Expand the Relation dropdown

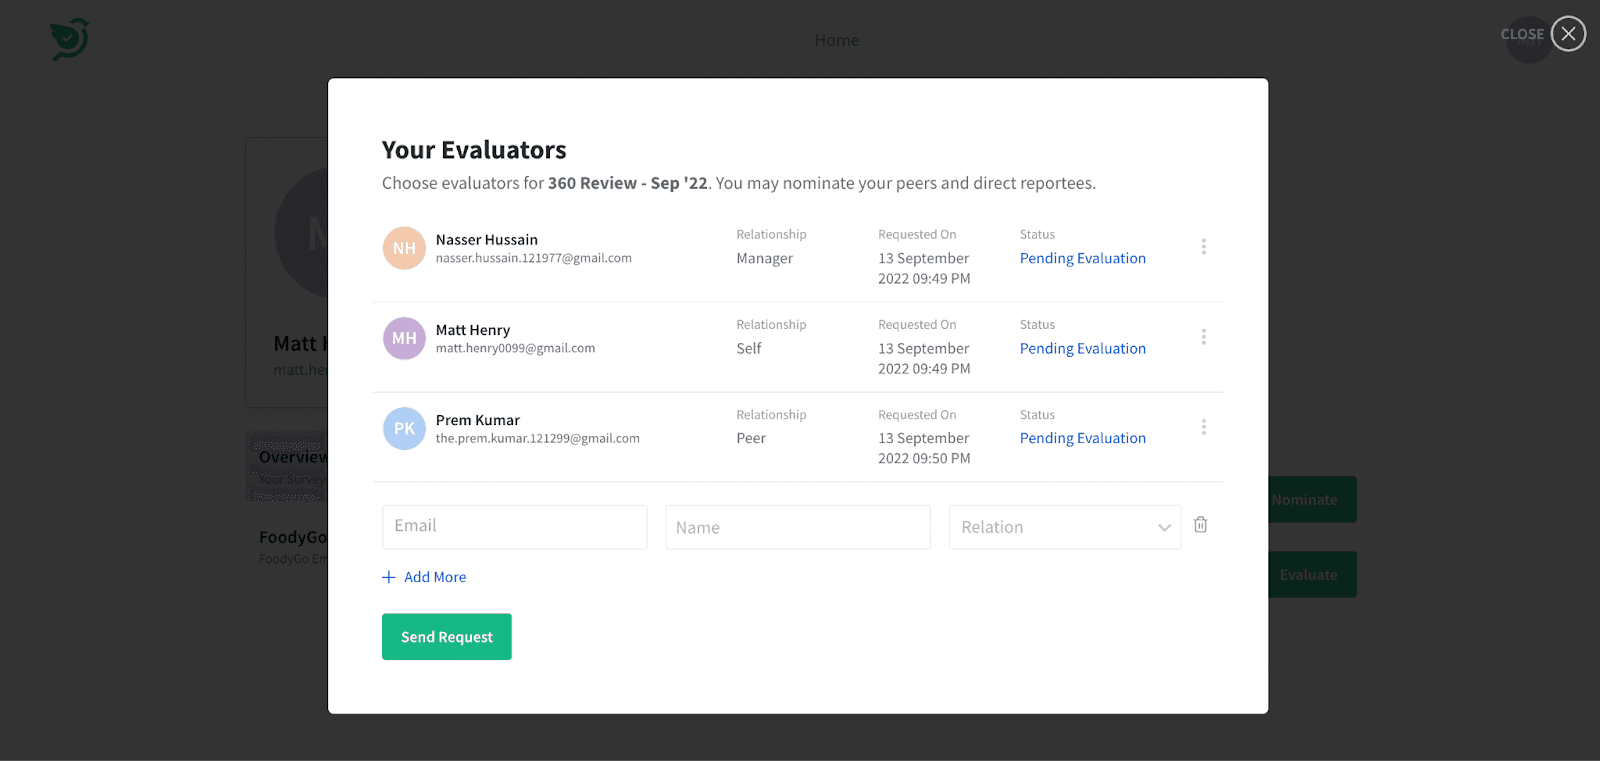tap(1064, 527)
